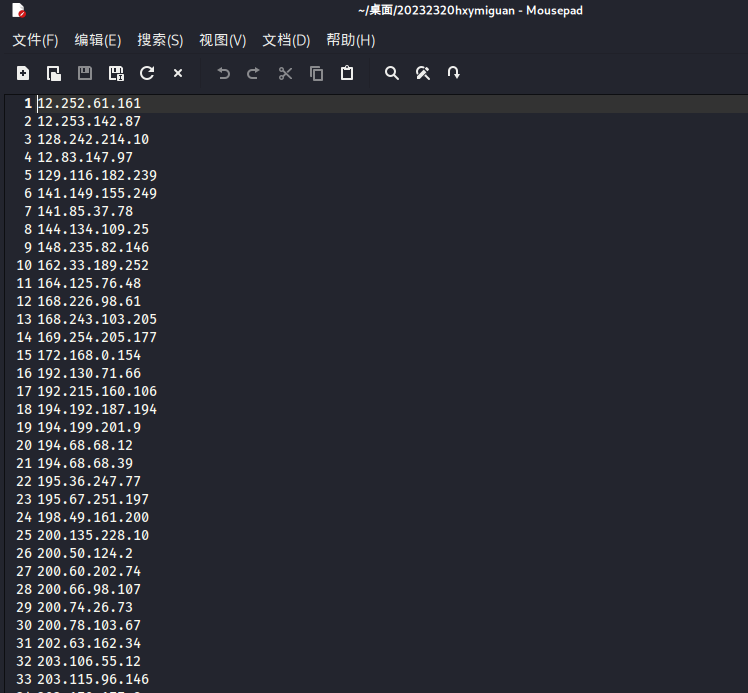Place cursor on 200.60.202.74
Image resolution: width=748 pixels, height=693 pixels.
[89, 571]
